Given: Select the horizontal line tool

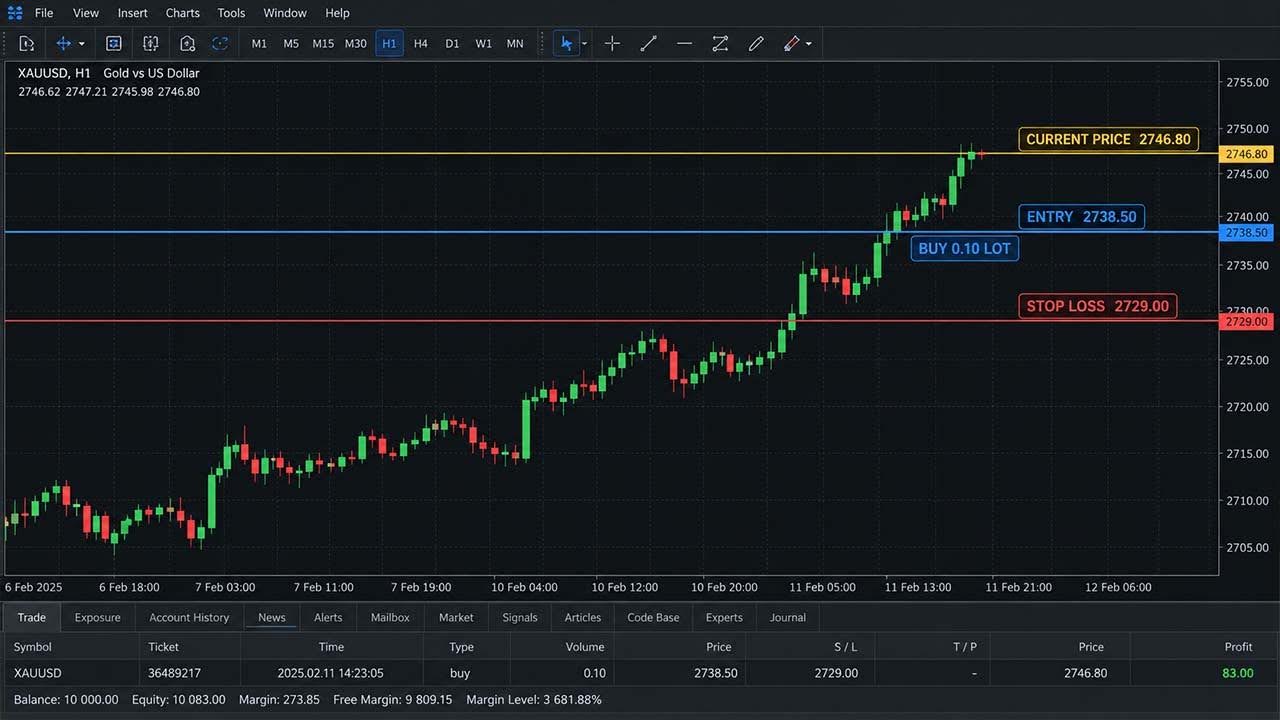Looking at the screenshot, I should click(684, 43).
